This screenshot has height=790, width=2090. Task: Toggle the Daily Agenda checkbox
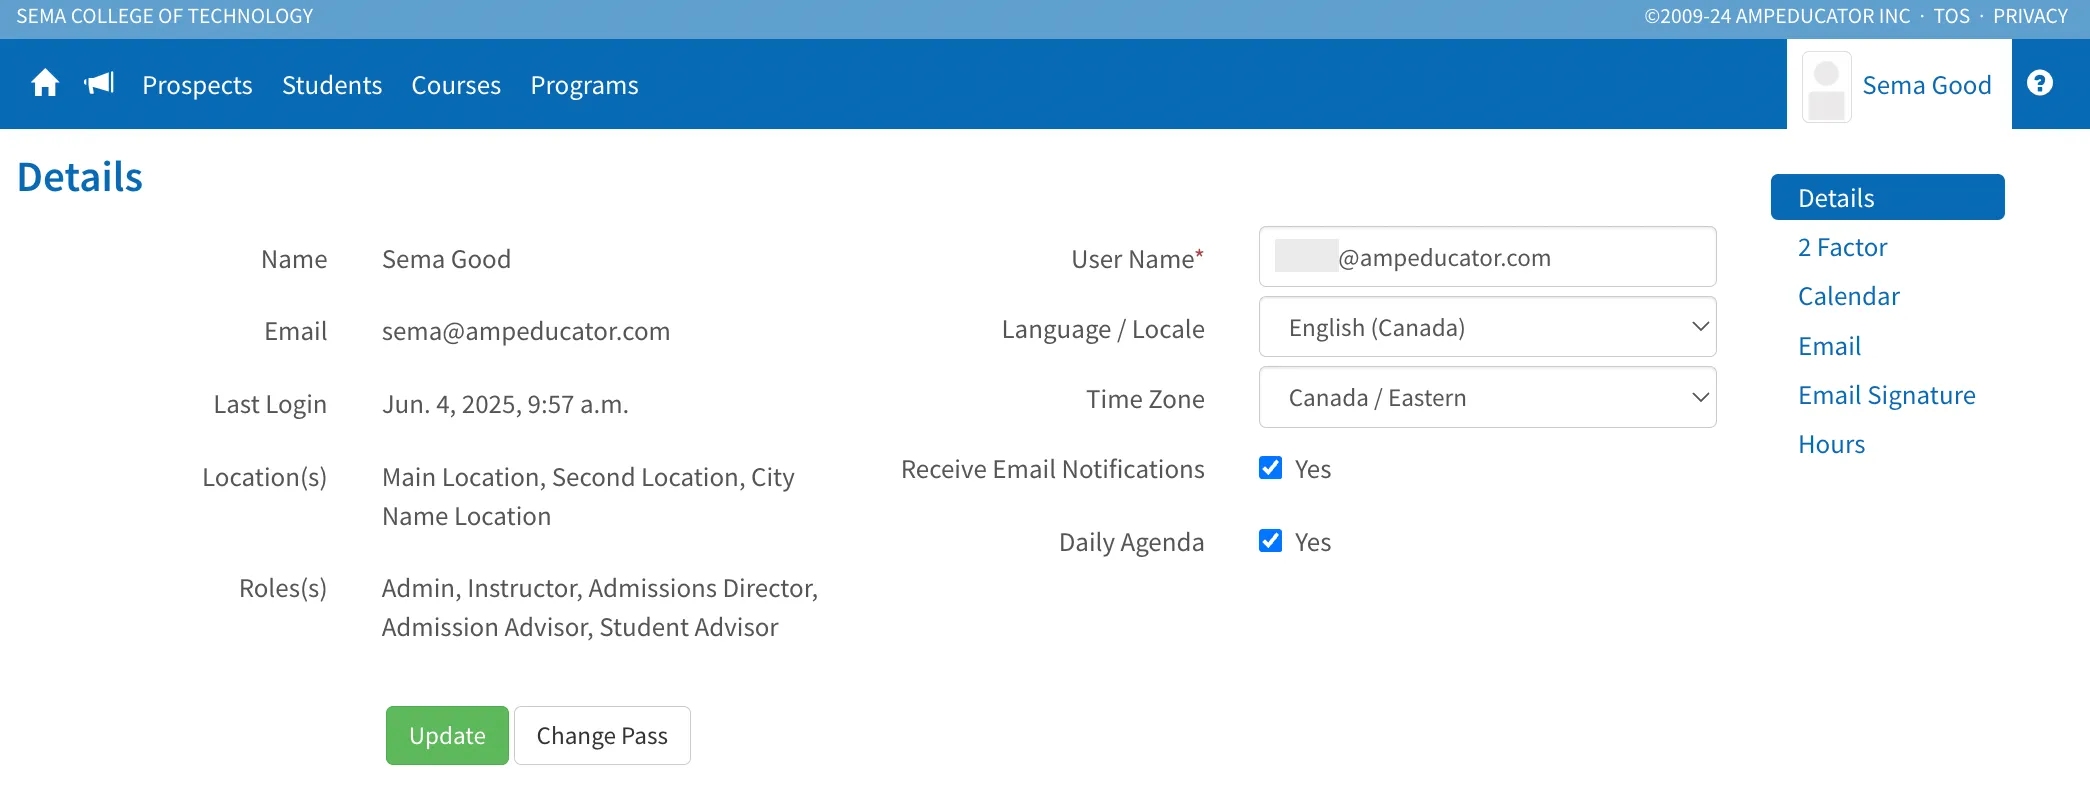[1270, 541]
